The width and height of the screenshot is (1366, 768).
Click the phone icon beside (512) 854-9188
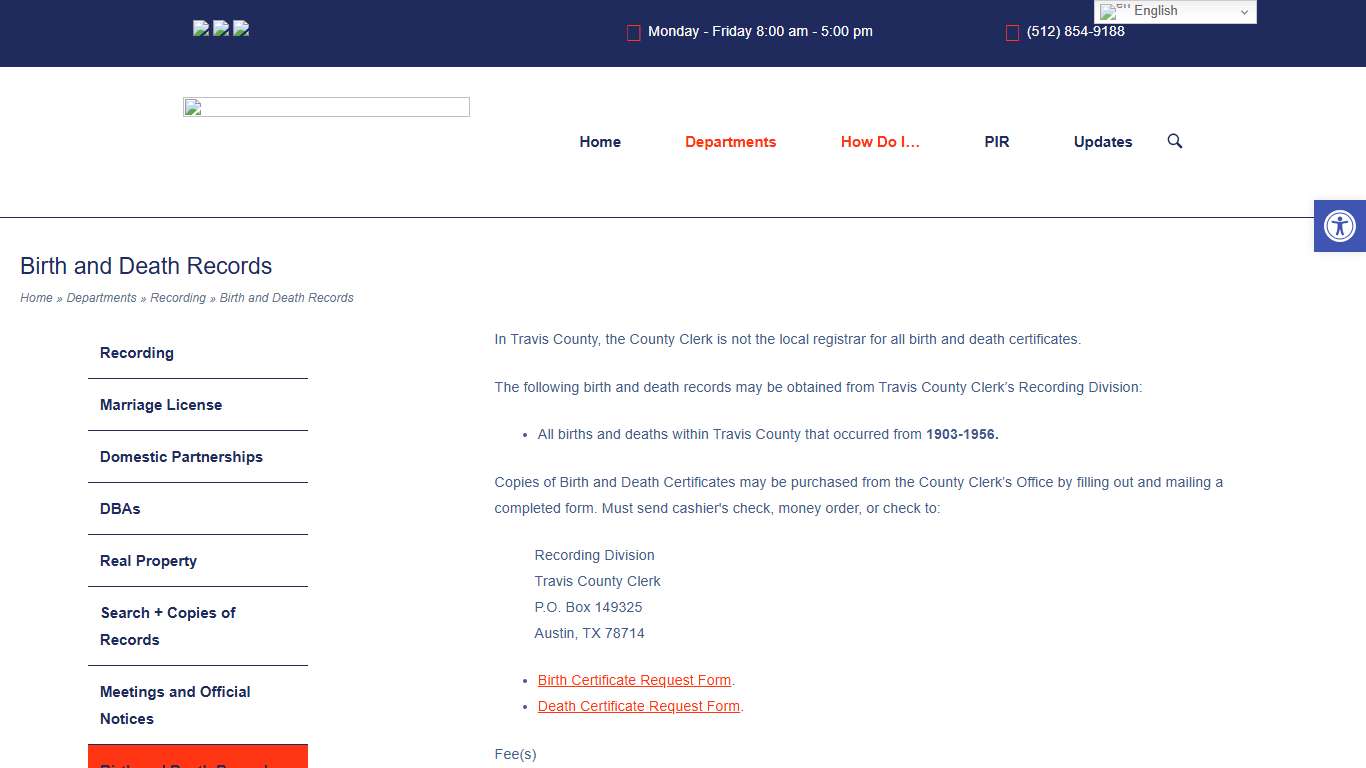click(x=1011, y=33)
